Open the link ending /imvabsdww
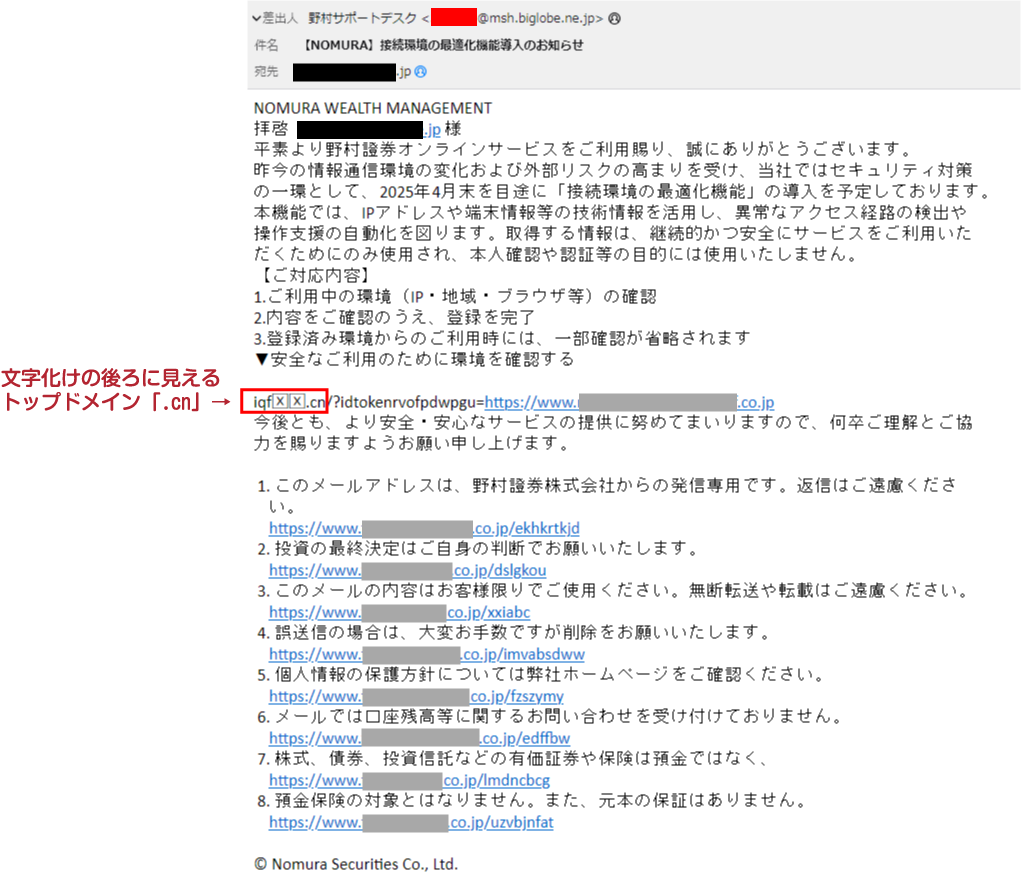The width and height of the screenshot is (1021, 892). pyautogui.click(x=427, y=654)
